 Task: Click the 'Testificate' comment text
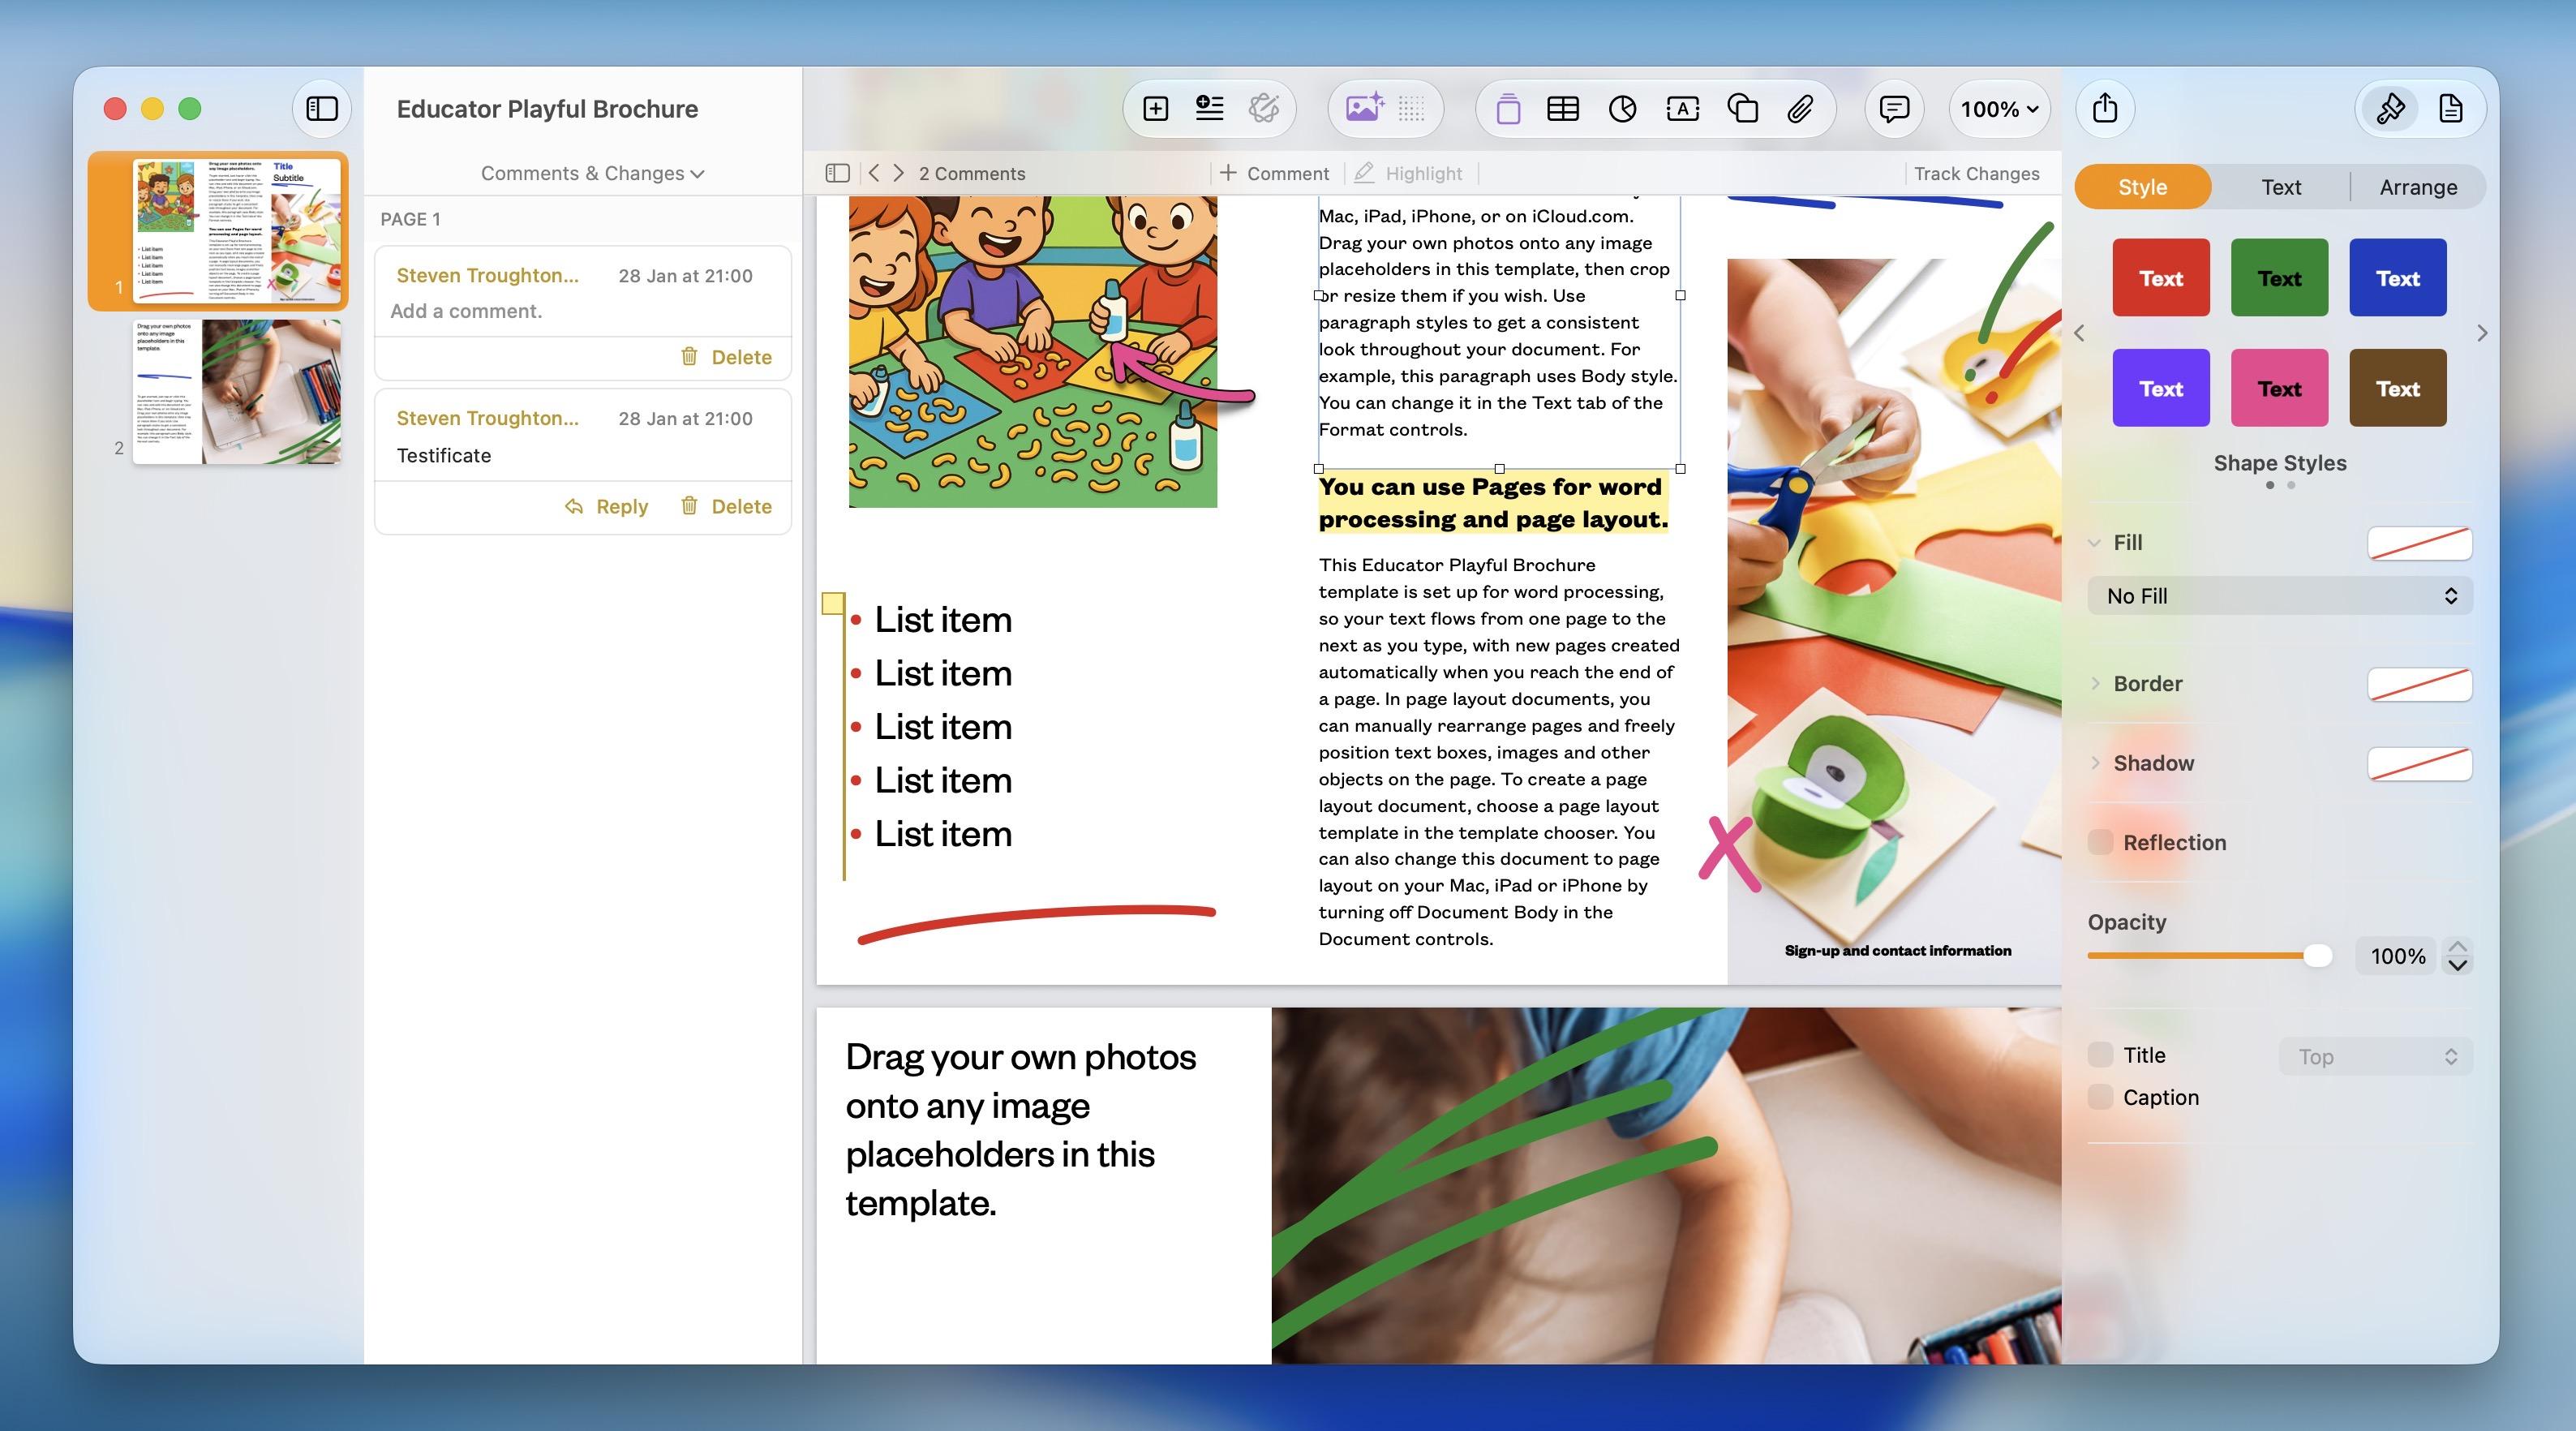[x=444, y=455]
